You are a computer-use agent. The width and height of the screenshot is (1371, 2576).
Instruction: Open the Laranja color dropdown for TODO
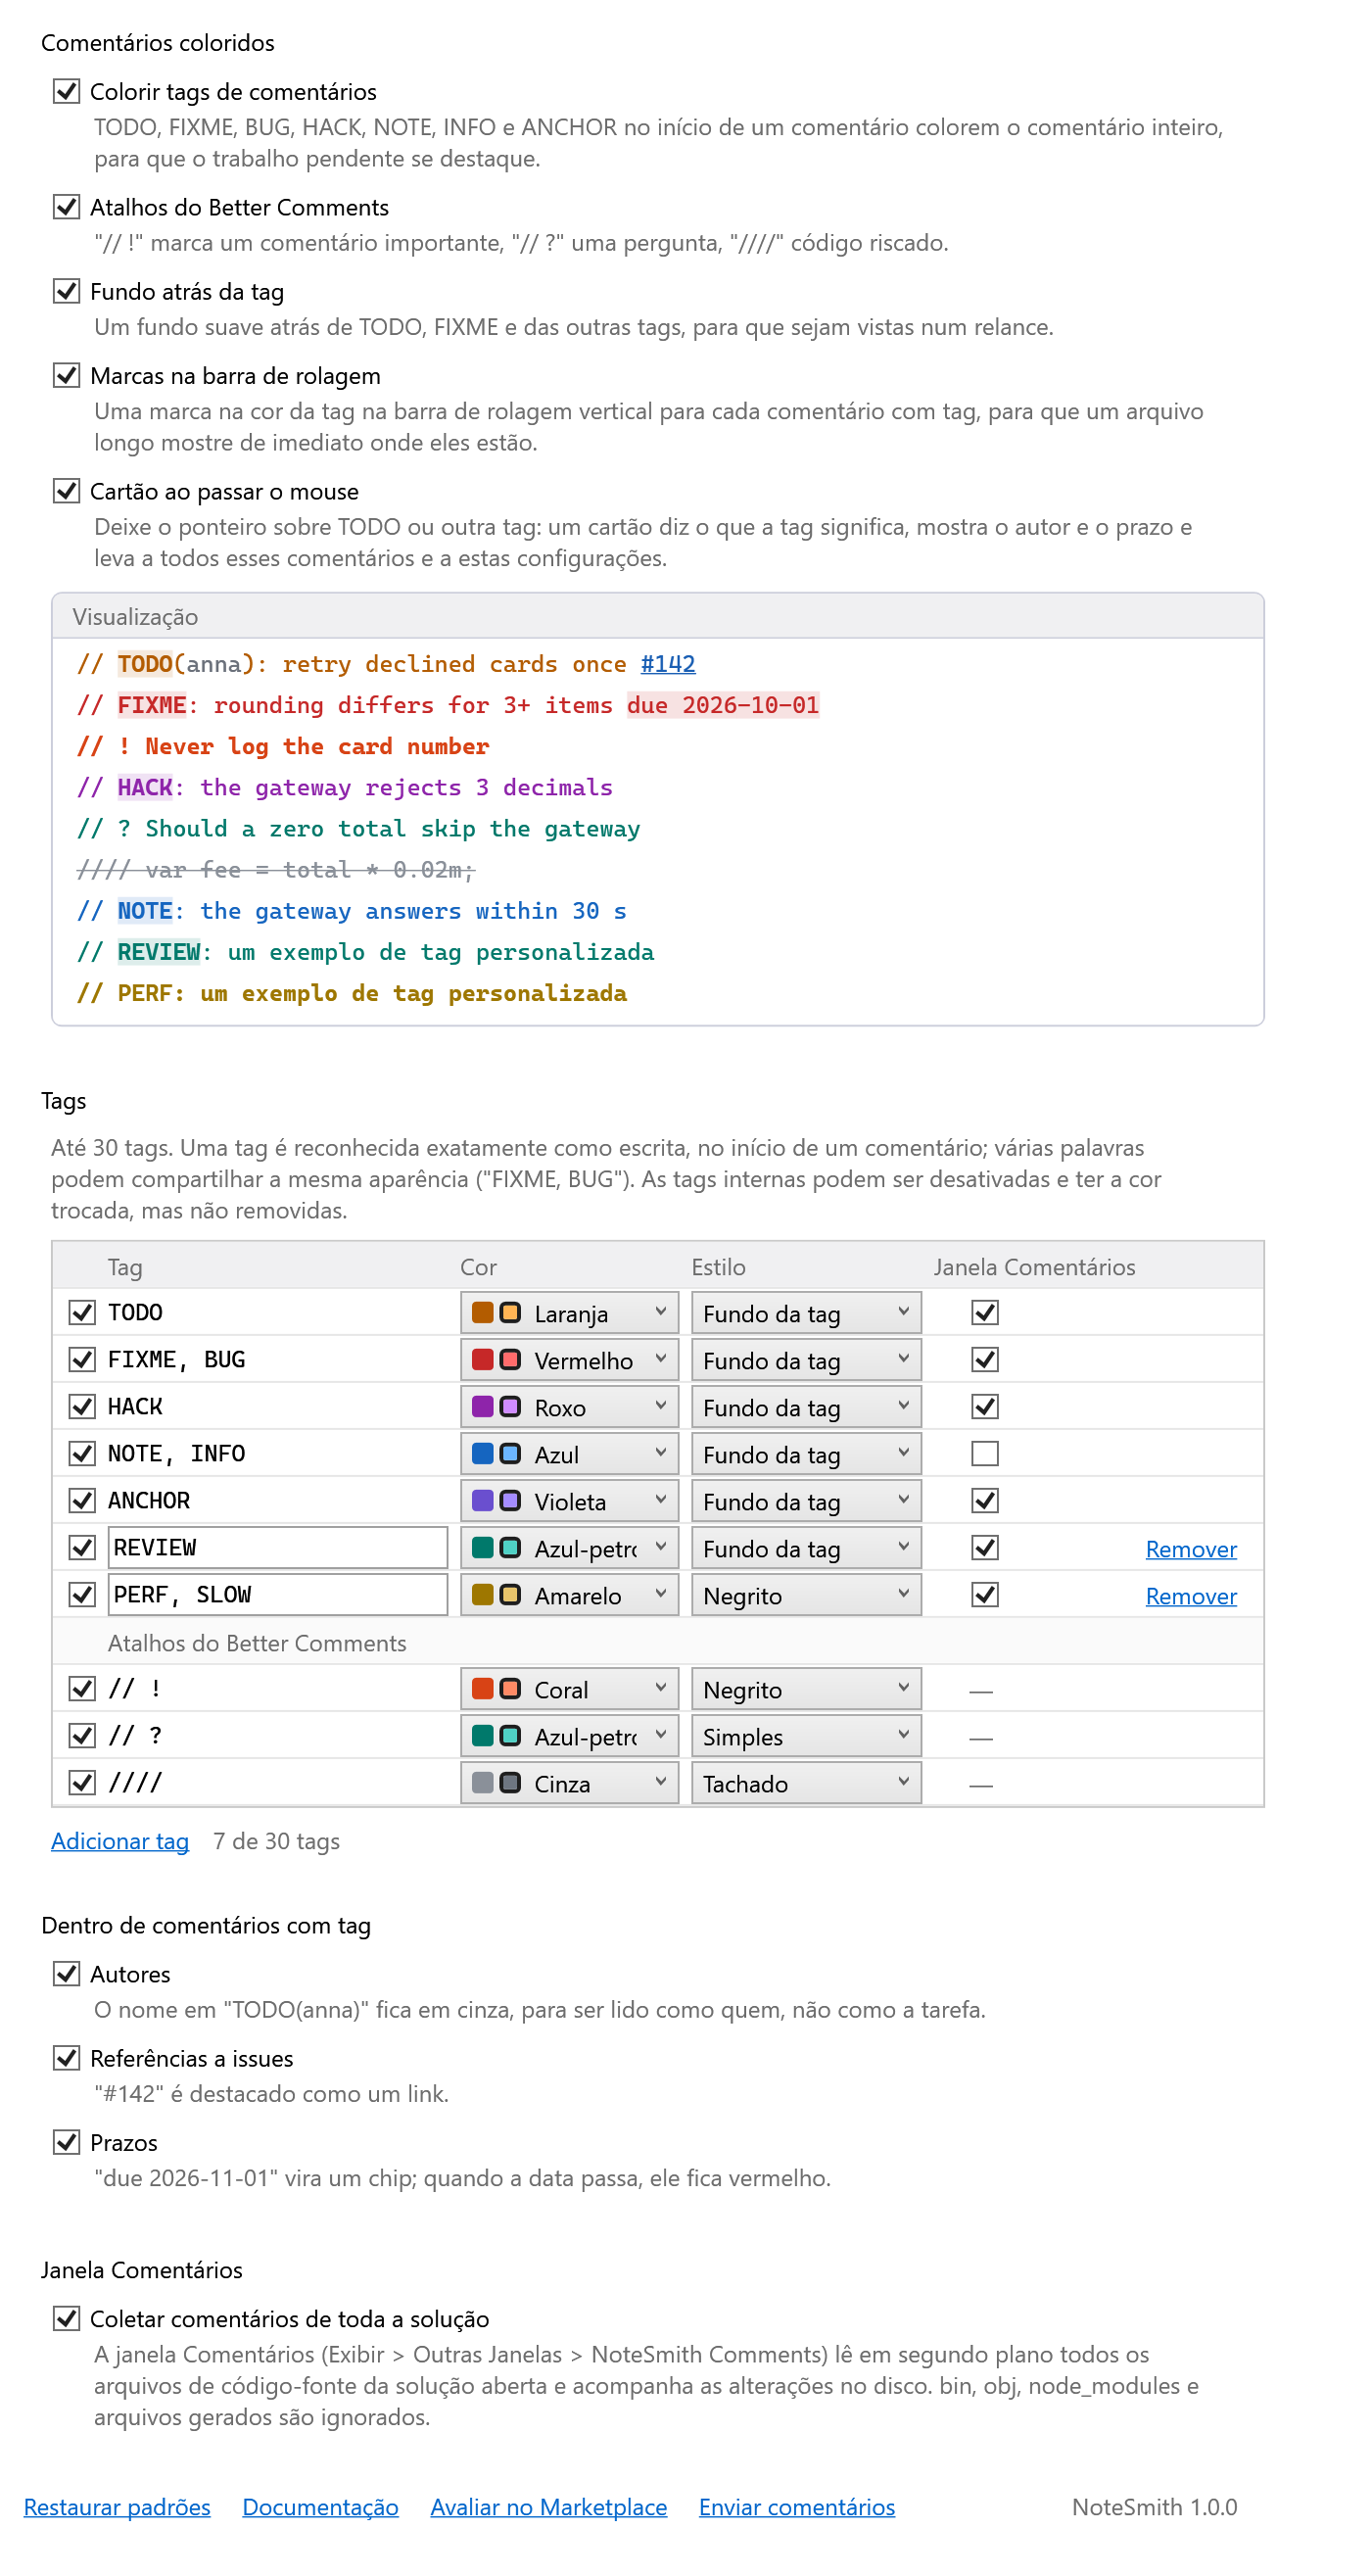tap(569, 1313)
